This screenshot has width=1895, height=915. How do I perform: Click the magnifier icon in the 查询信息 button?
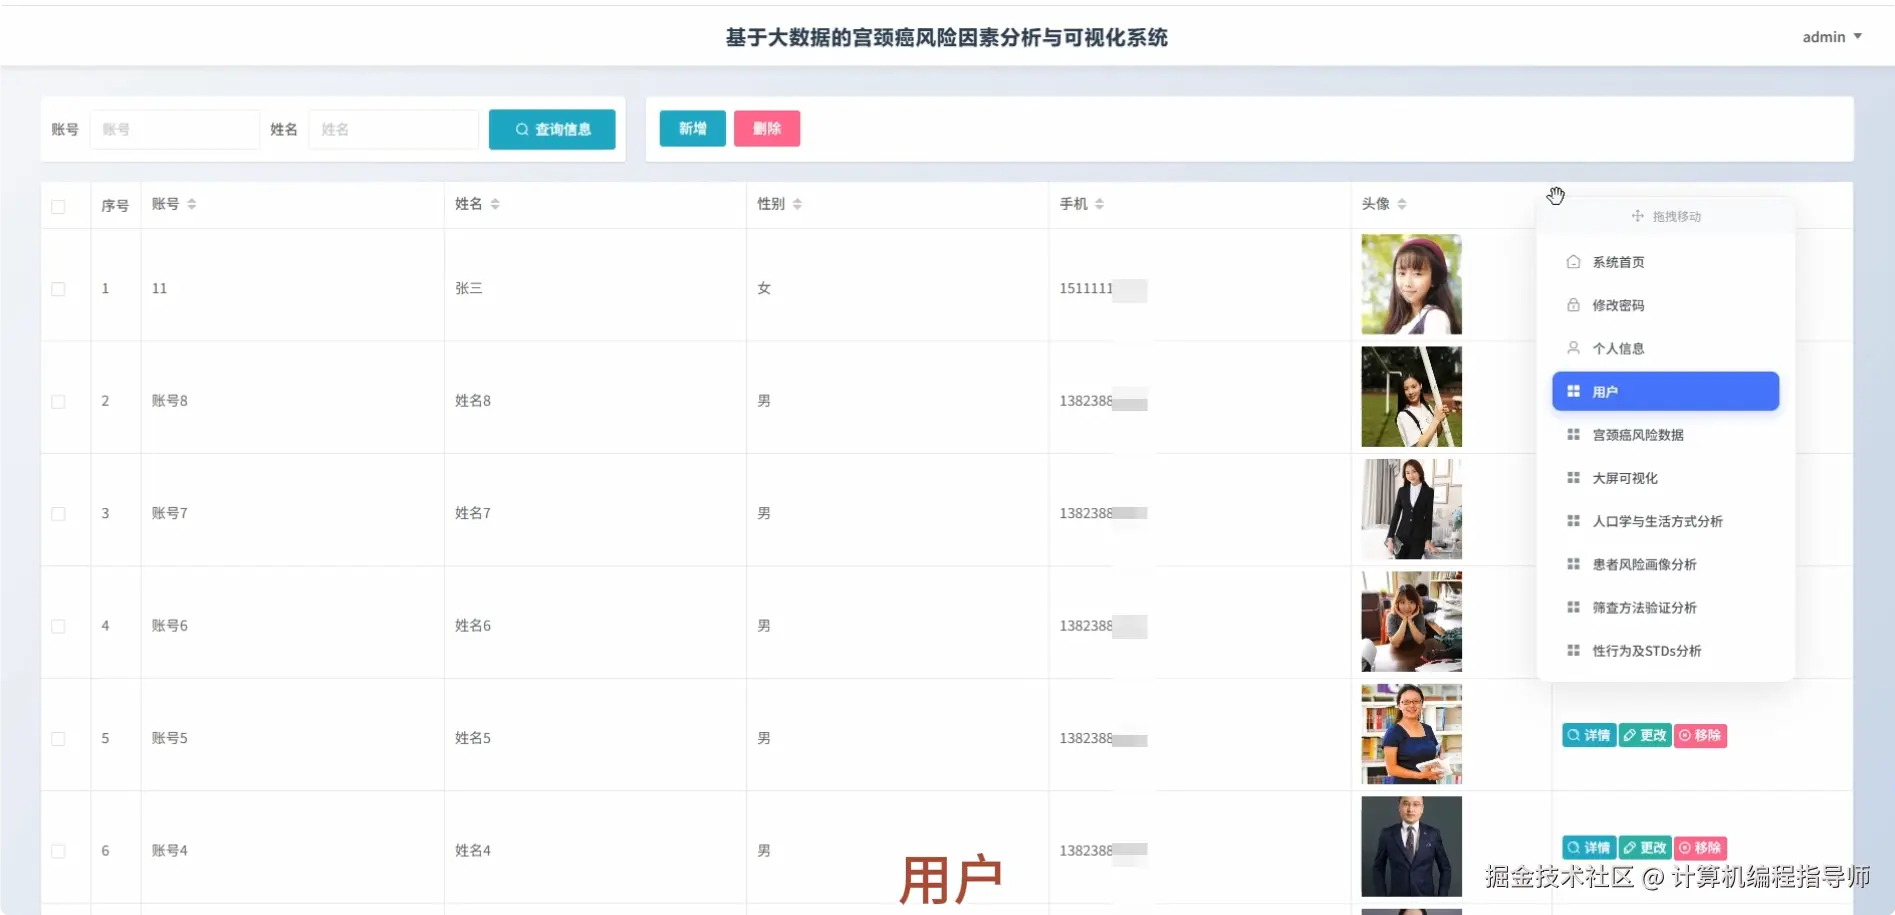coord(522,129)
